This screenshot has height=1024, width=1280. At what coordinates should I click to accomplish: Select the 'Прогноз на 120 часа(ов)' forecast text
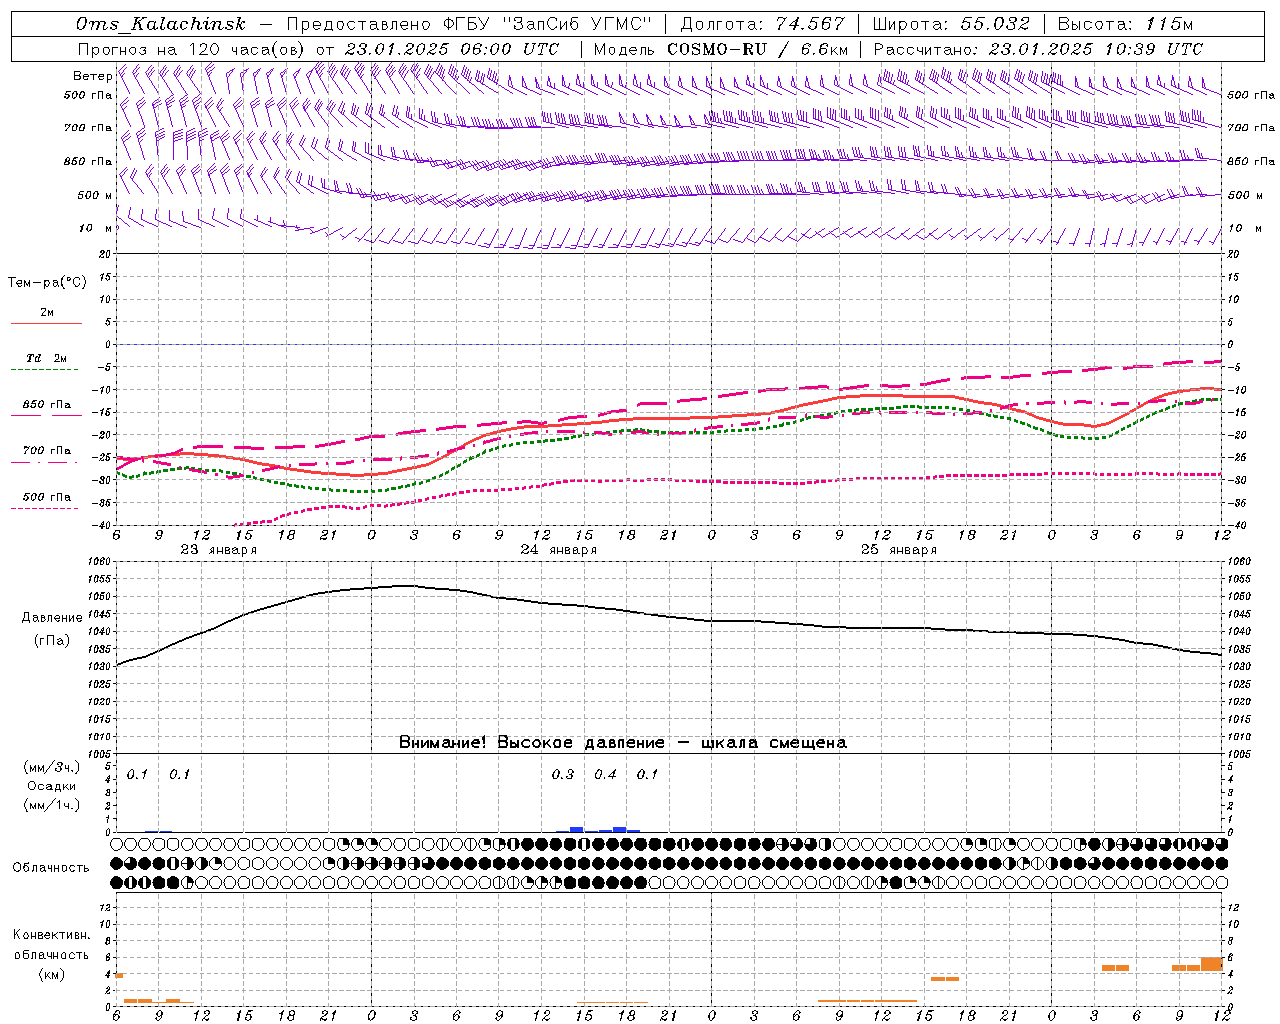(x=193, y=49)
